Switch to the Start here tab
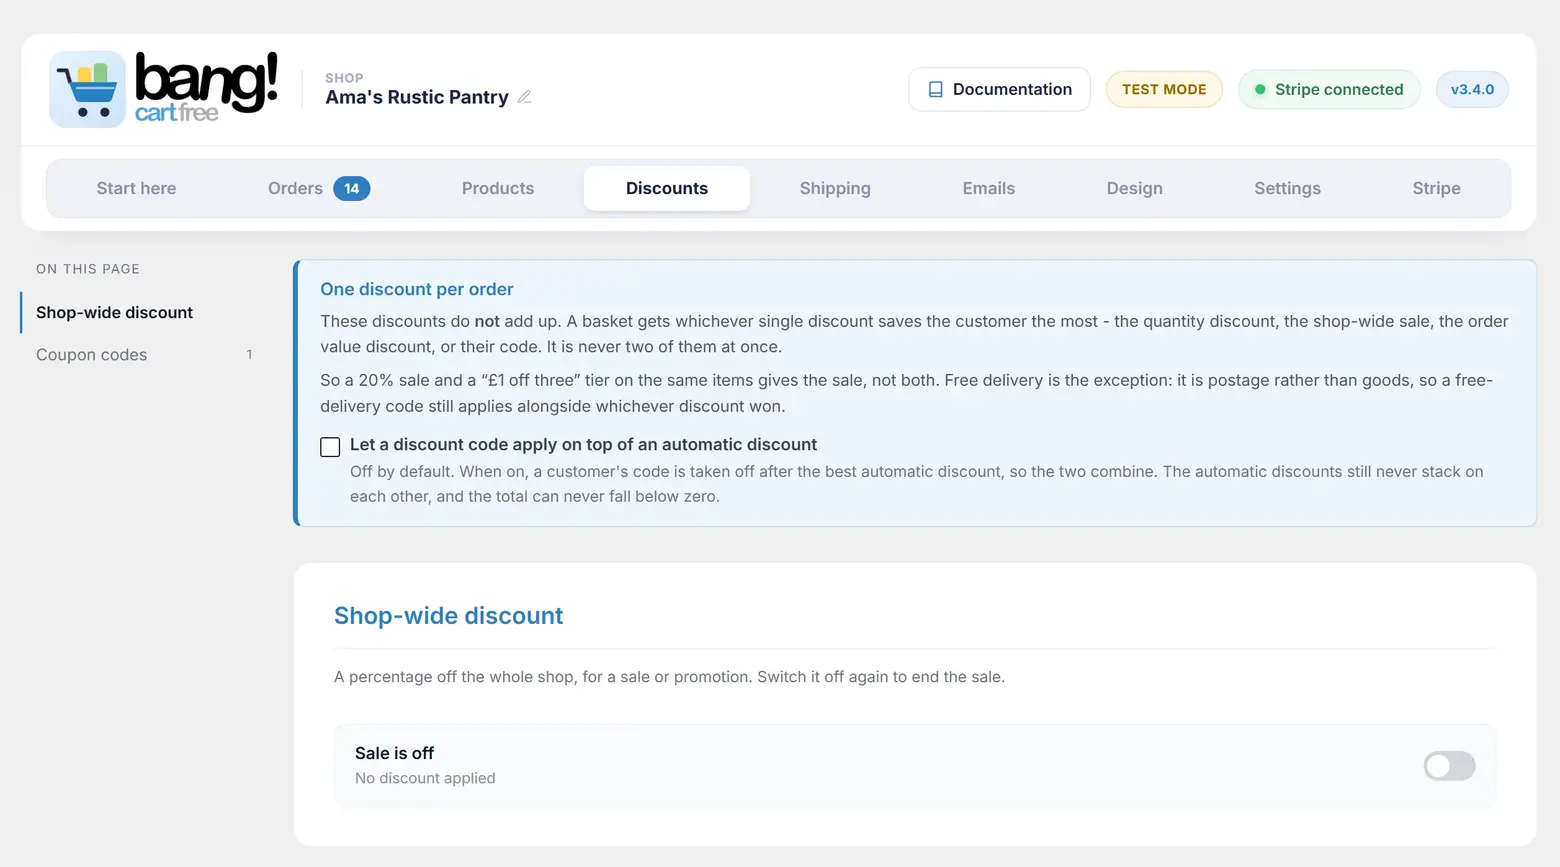 coord(136,188)
